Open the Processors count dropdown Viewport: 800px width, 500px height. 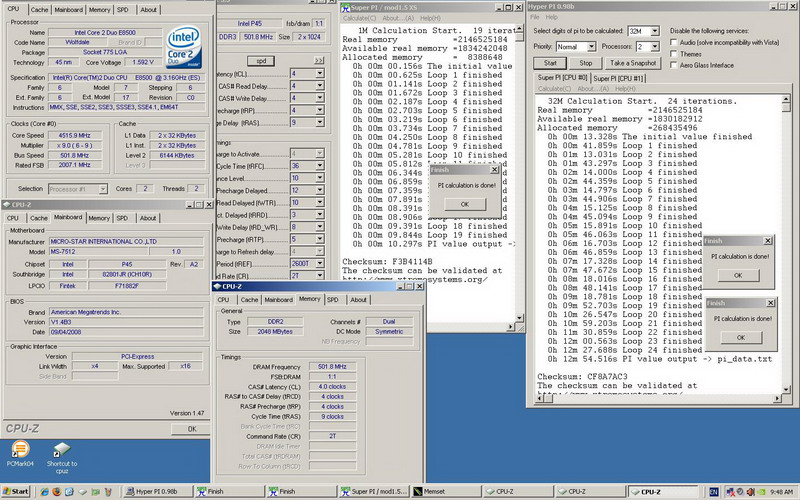point(649,47)
